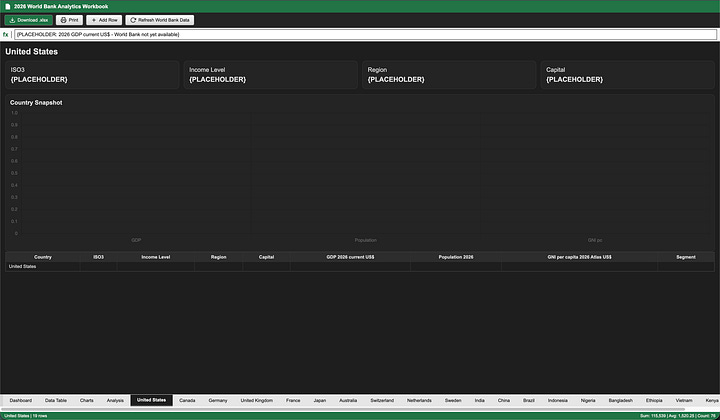720x420 pixels.
Task: Click the Income Level column header
Action: pos(156,257)
